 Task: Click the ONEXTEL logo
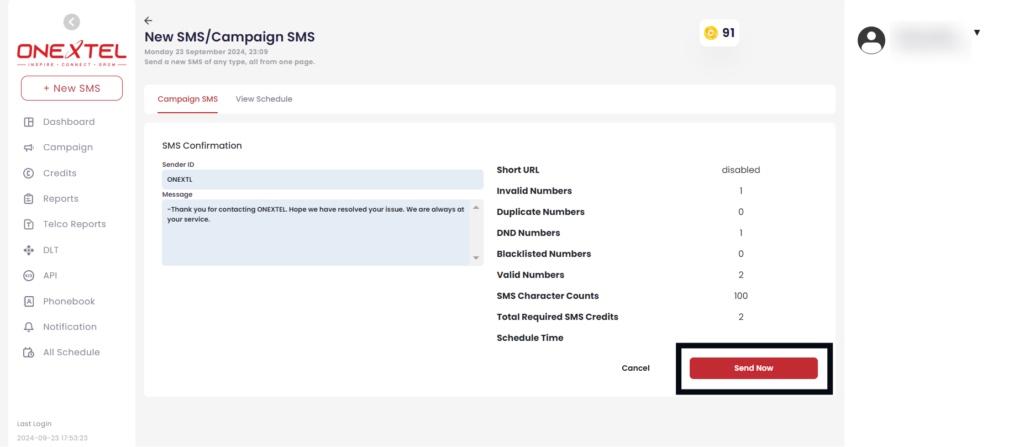point(71,54)
